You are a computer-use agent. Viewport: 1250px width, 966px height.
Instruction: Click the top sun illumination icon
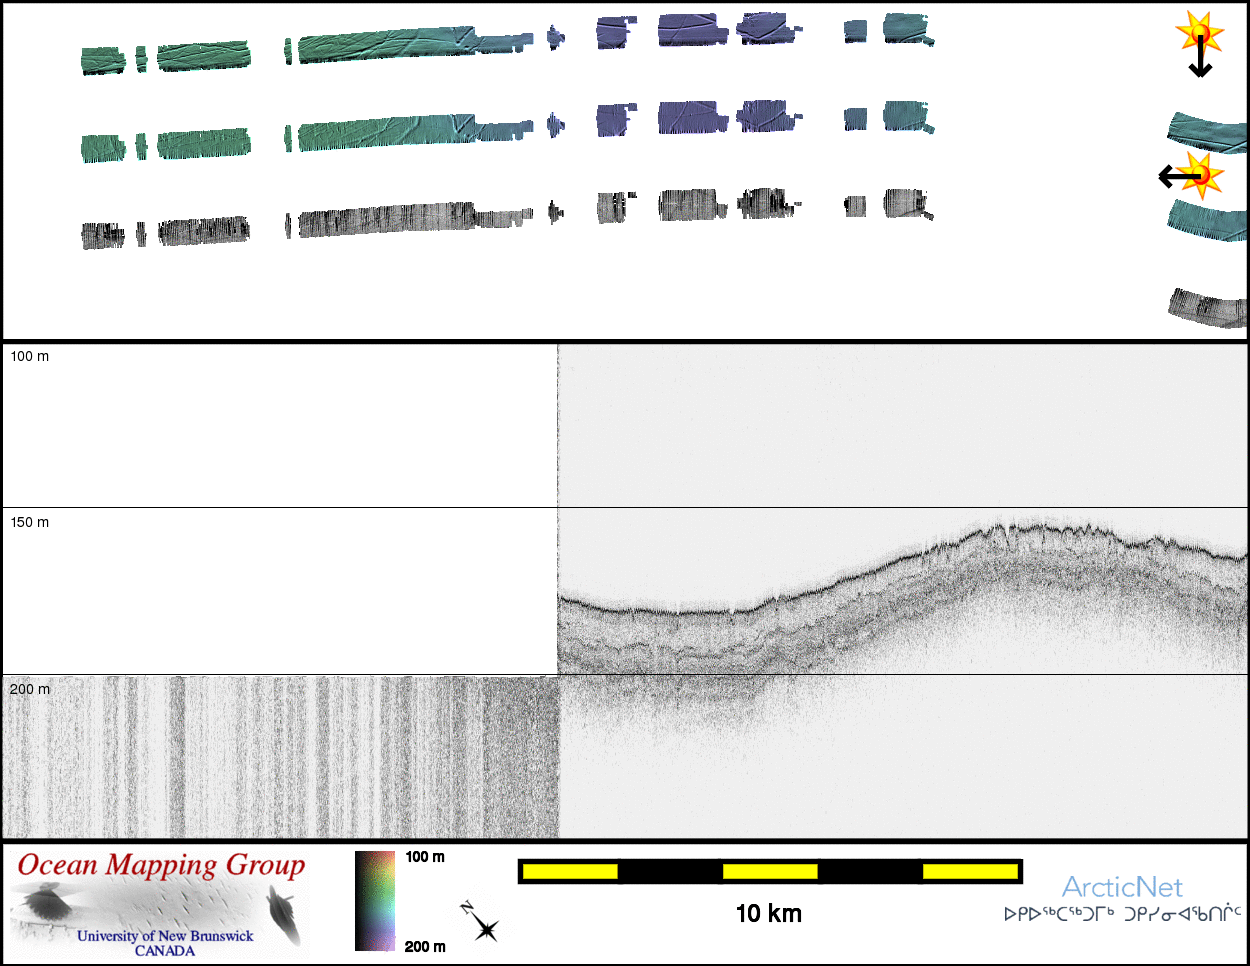pos(1199,33)
